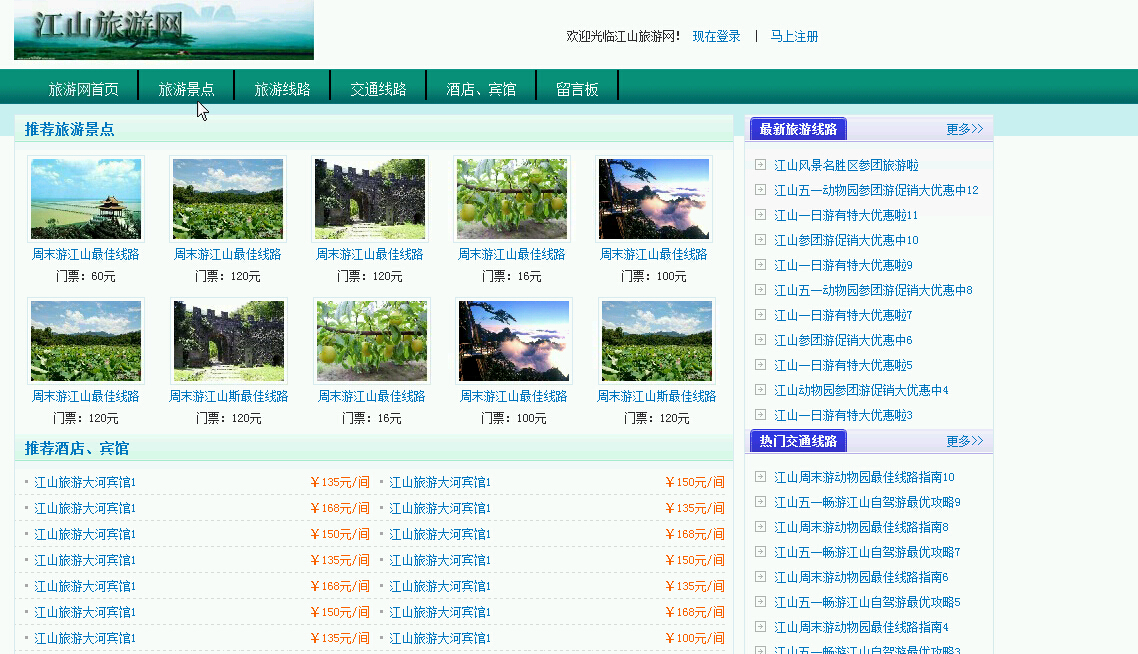Open the 江山周末游动物园最佳线路指南4 link
The image size is (1138, 654).
point(861,628)
